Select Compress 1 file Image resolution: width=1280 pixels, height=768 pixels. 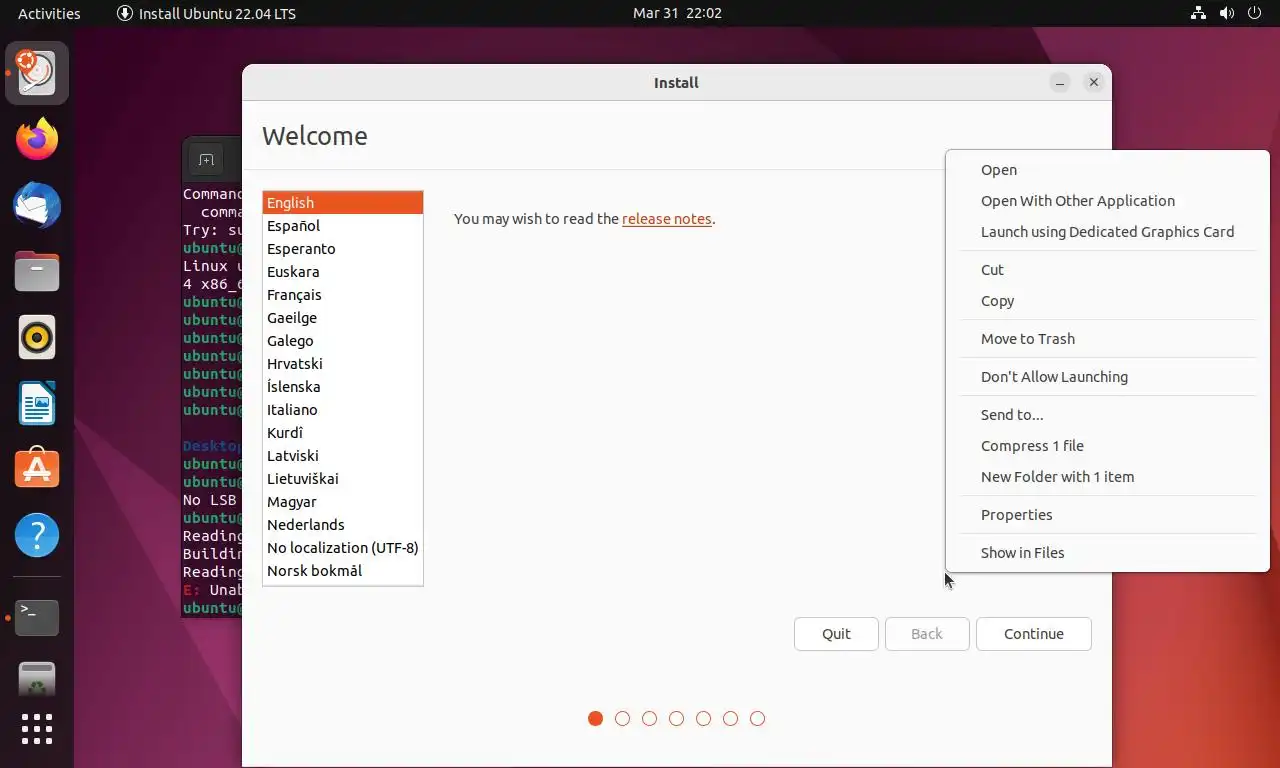(x=1107, y=446)
